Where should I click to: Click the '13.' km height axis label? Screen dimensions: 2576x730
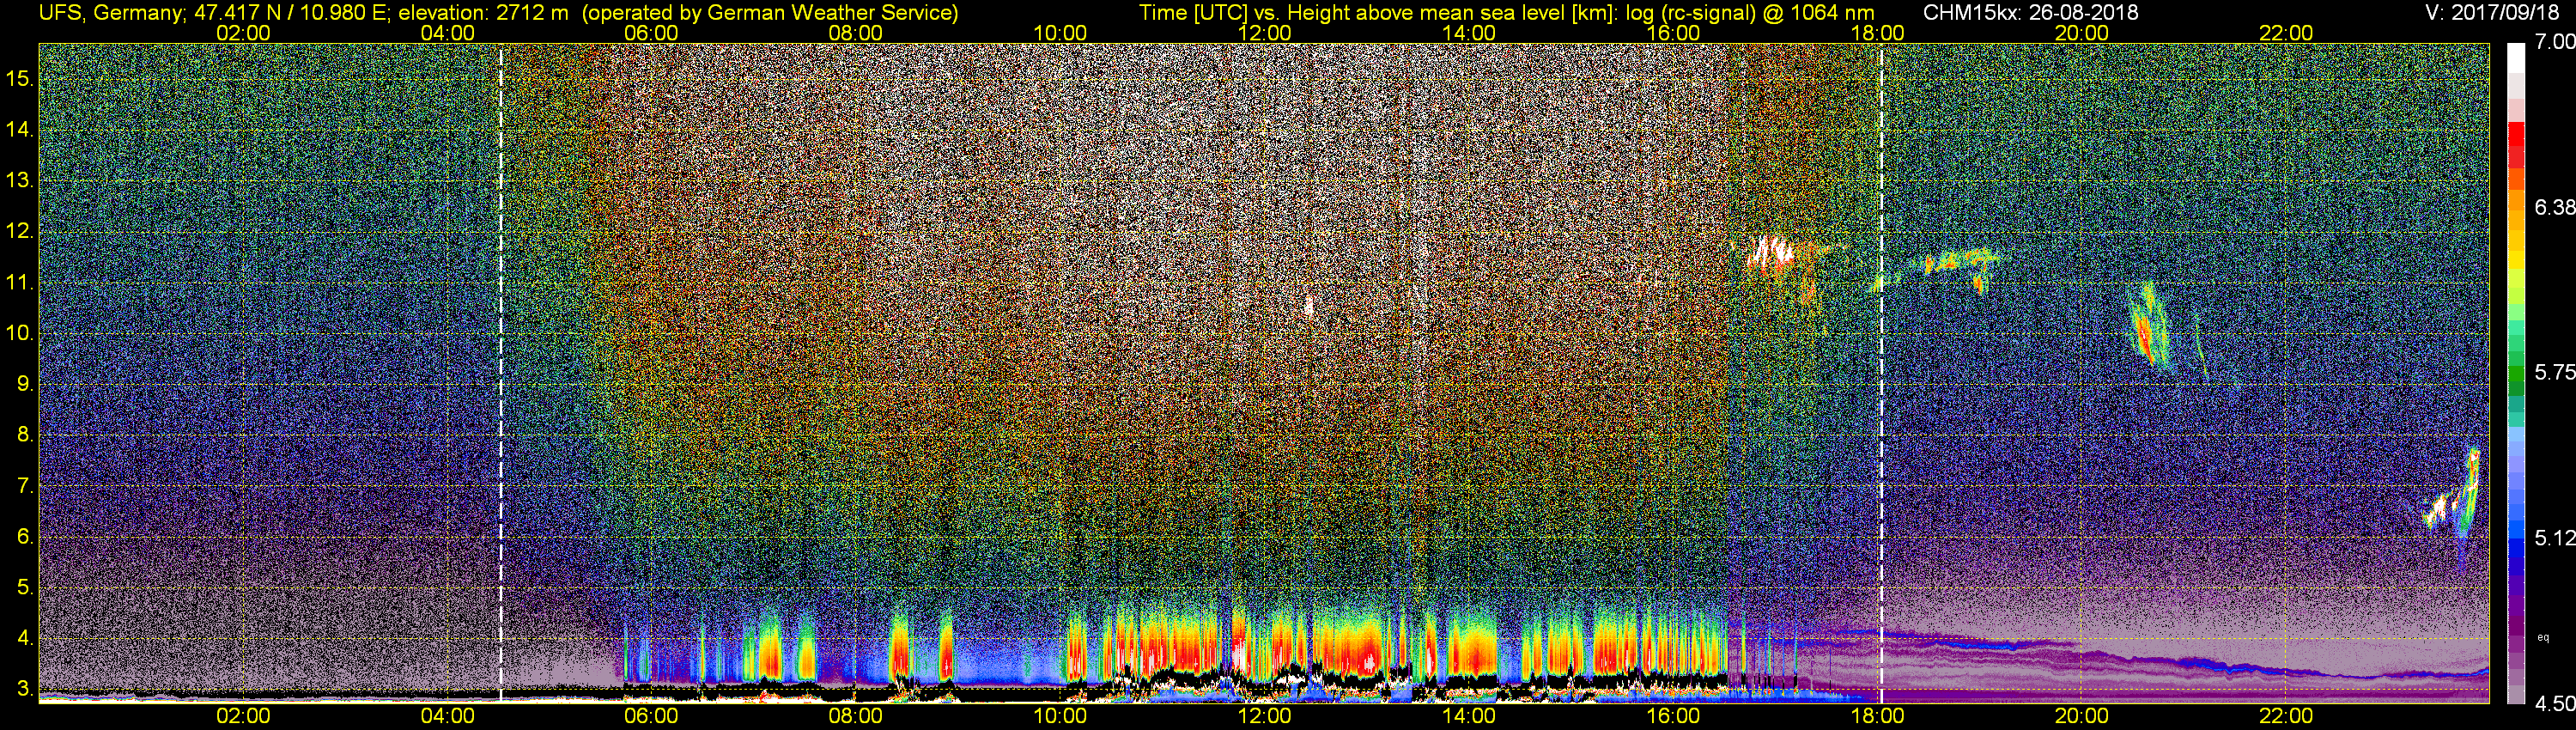[21, 180]
